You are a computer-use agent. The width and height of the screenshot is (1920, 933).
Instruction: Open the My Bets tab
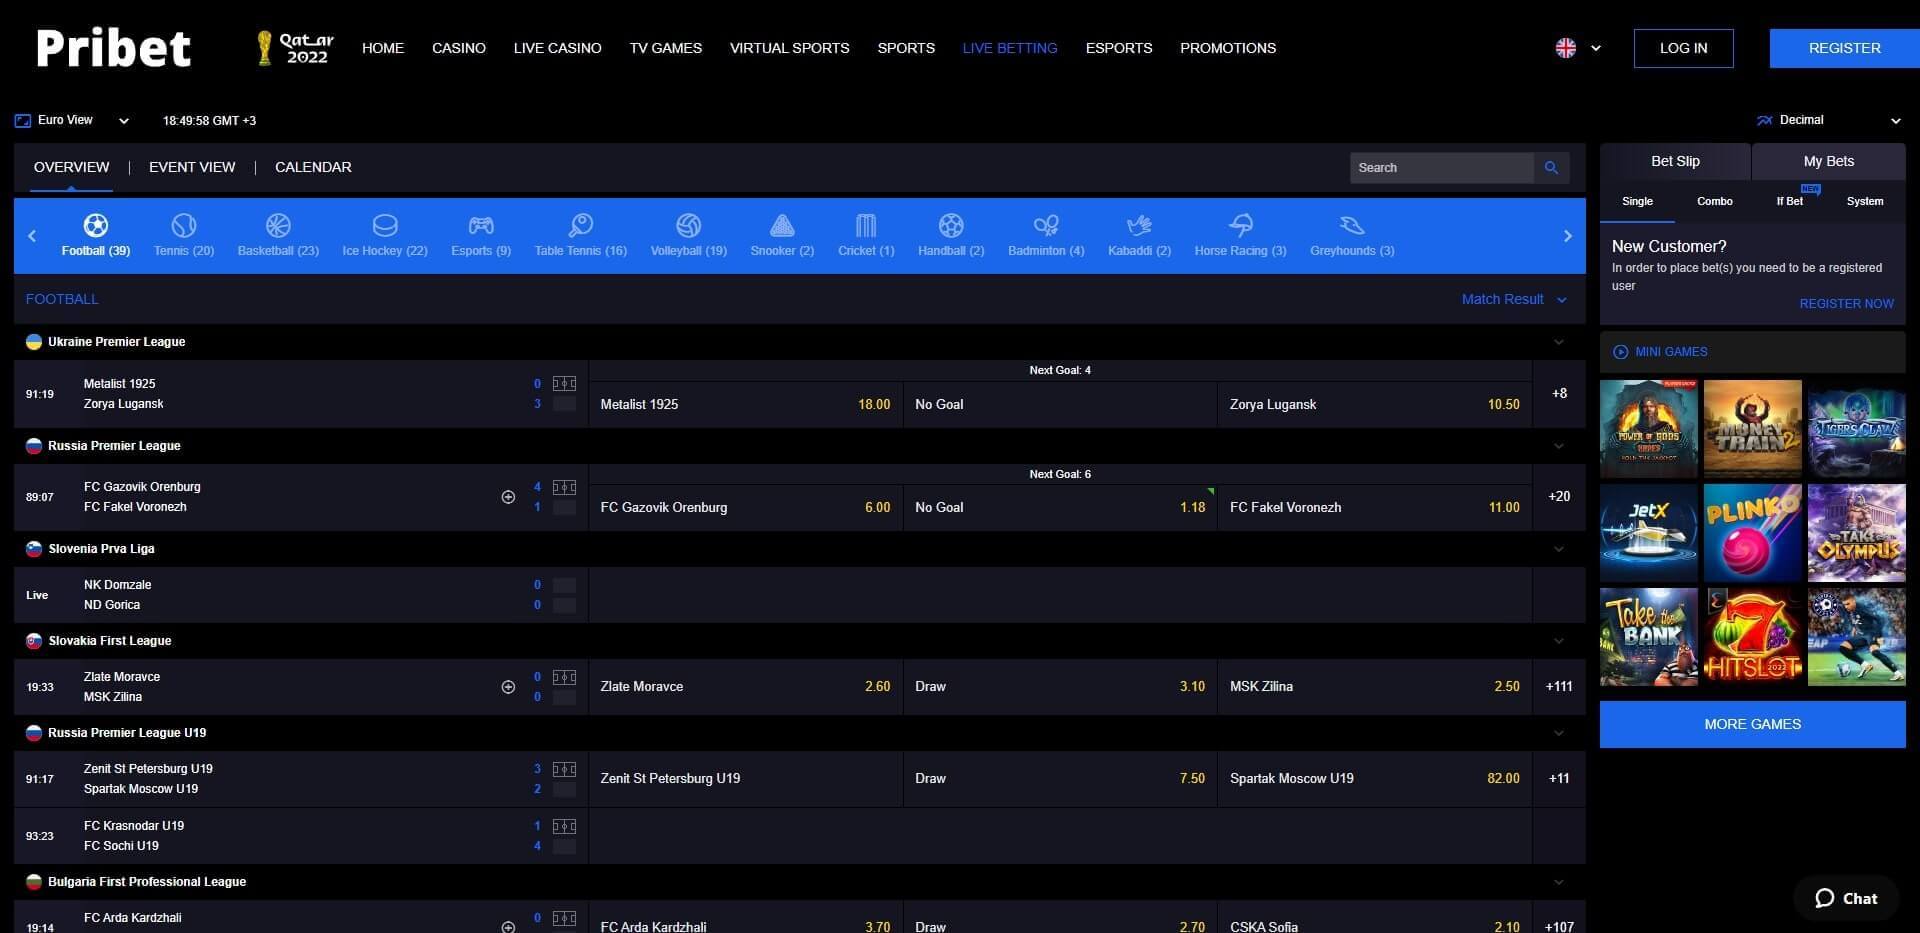1829,160
